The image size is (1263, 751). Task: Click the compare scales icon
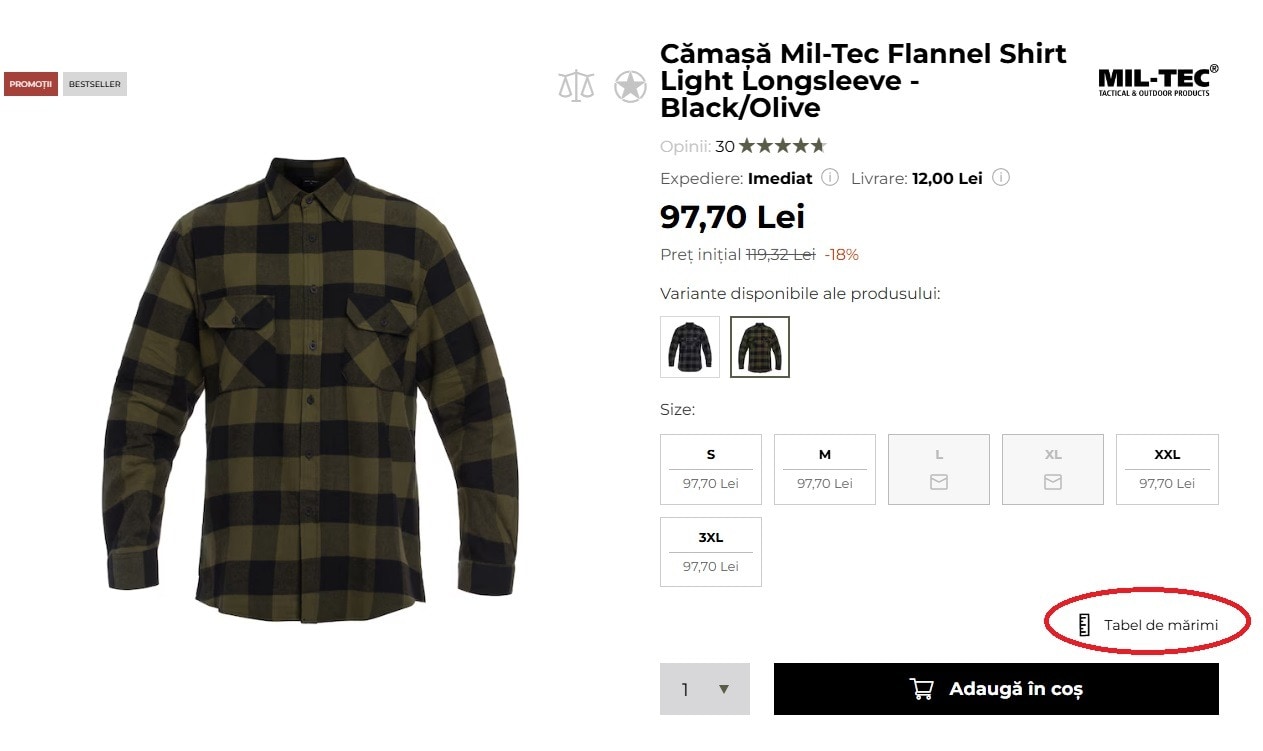(x=576, y=86)
